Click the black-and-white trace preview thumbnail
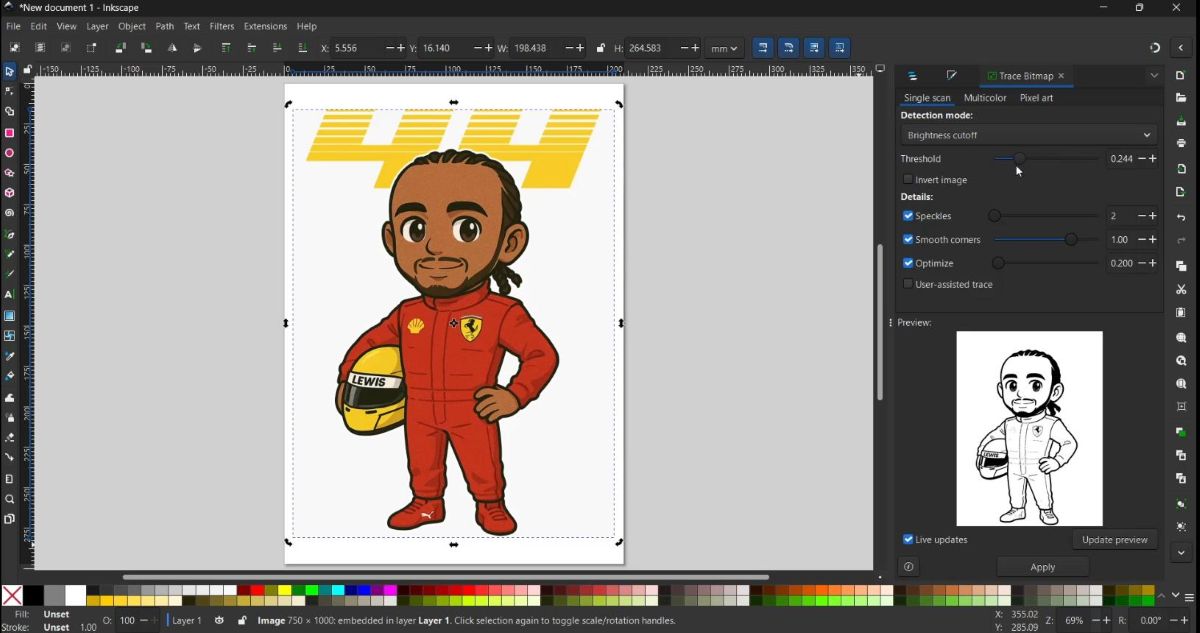The image size is (1200, 633). [x=1029, y=428]
